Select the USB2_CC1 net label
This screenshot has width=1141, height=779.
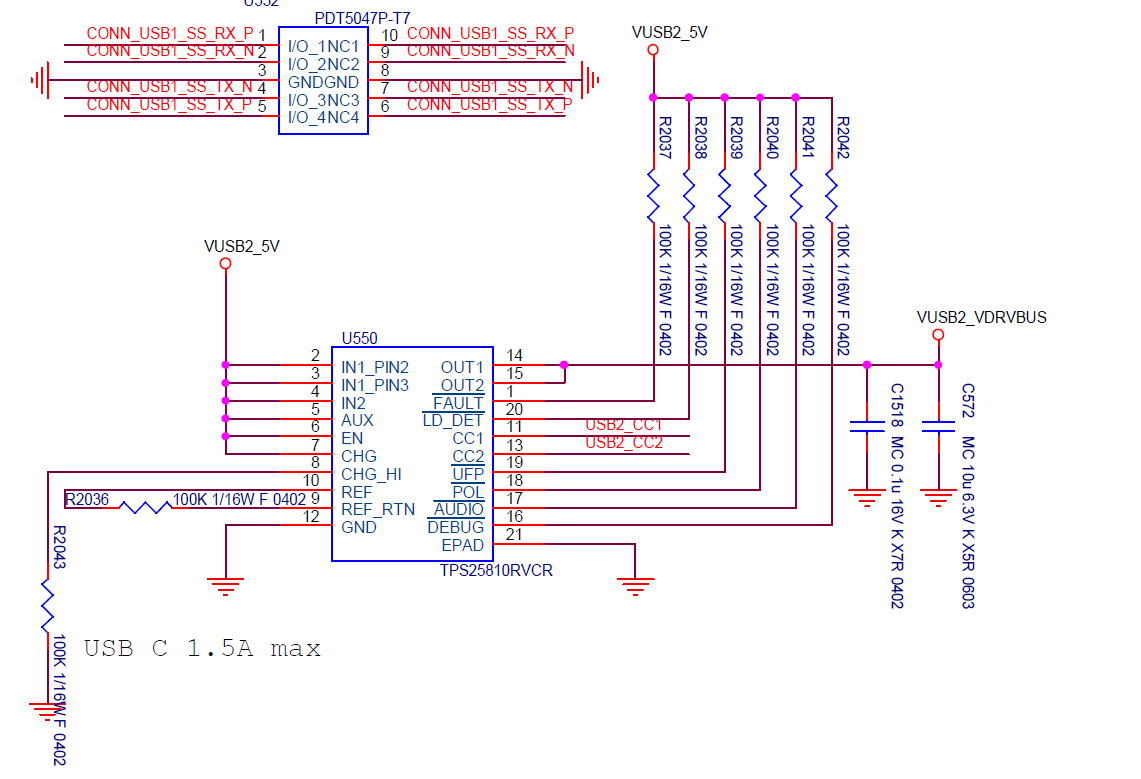pos(624,425)
